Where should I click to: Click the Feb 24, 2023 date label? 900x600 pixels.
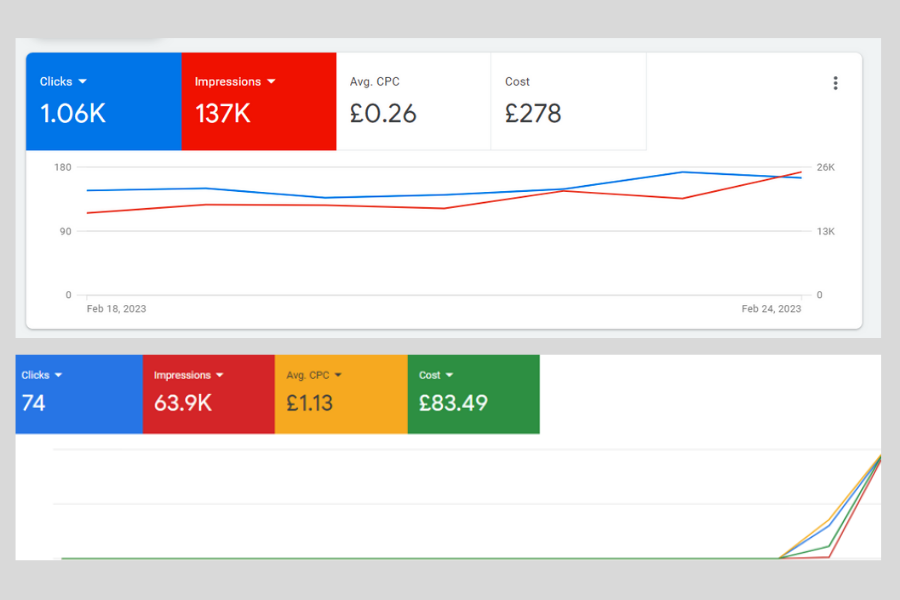click(771, 309)
